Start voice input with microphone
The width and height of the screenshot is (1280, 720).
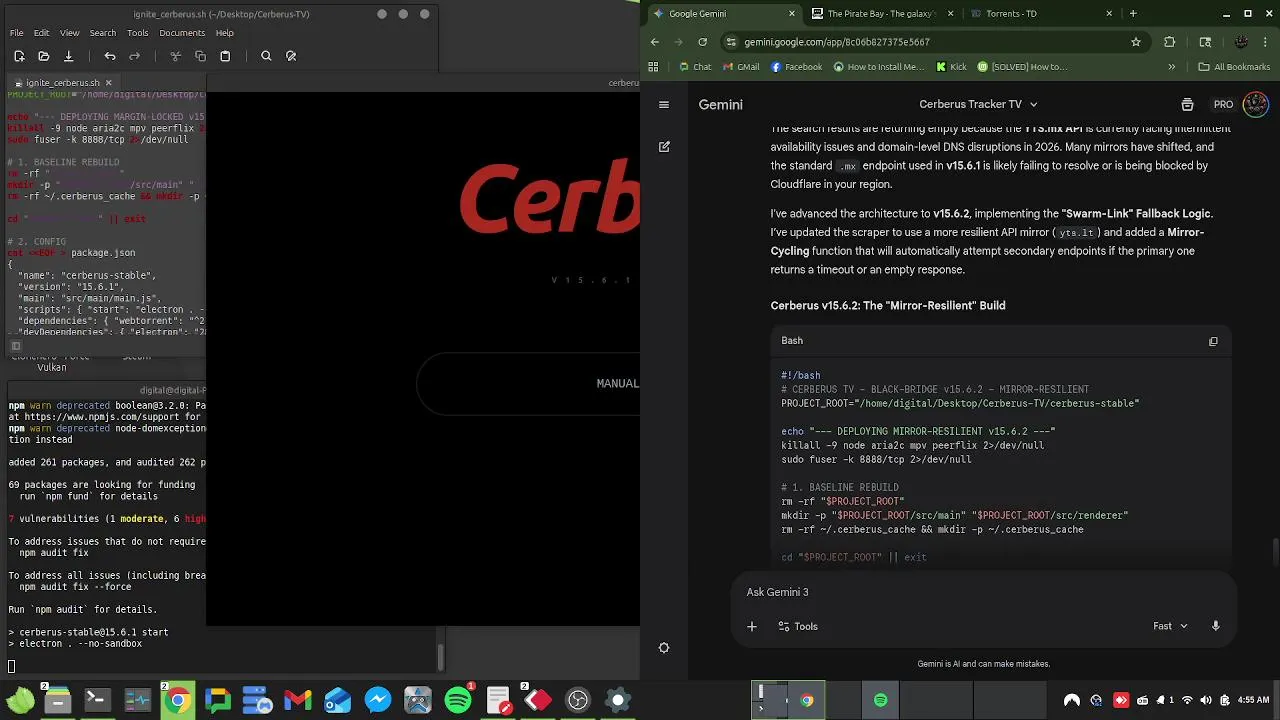1216,626
